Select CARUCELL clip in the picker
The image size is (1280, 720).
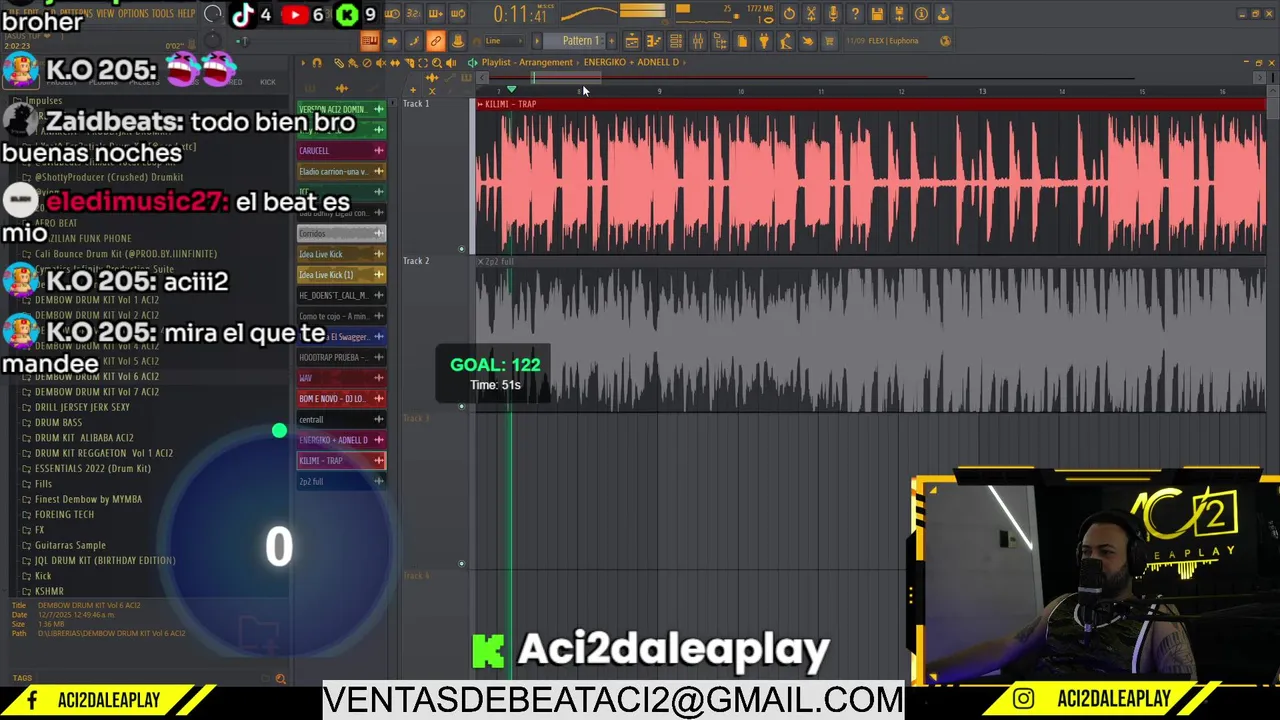pyautogui.click(x=341, y=150)
